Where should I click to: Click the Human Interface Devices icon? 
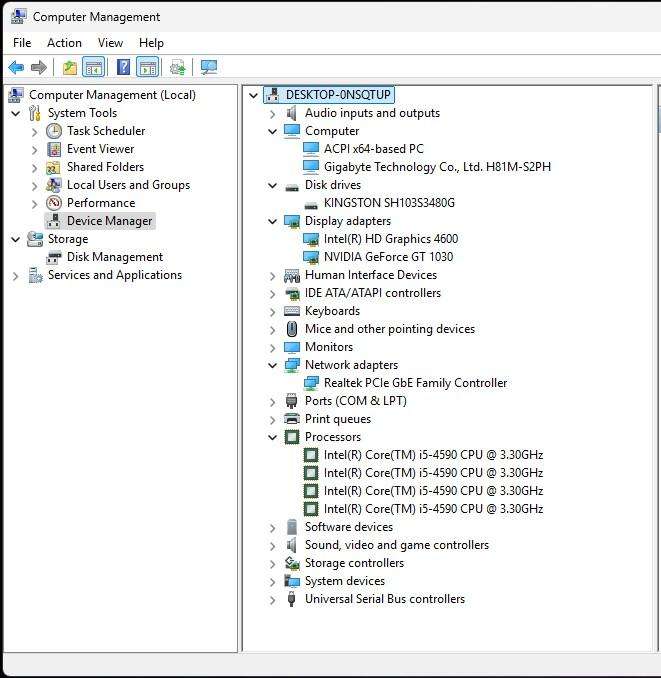(292, 275)
